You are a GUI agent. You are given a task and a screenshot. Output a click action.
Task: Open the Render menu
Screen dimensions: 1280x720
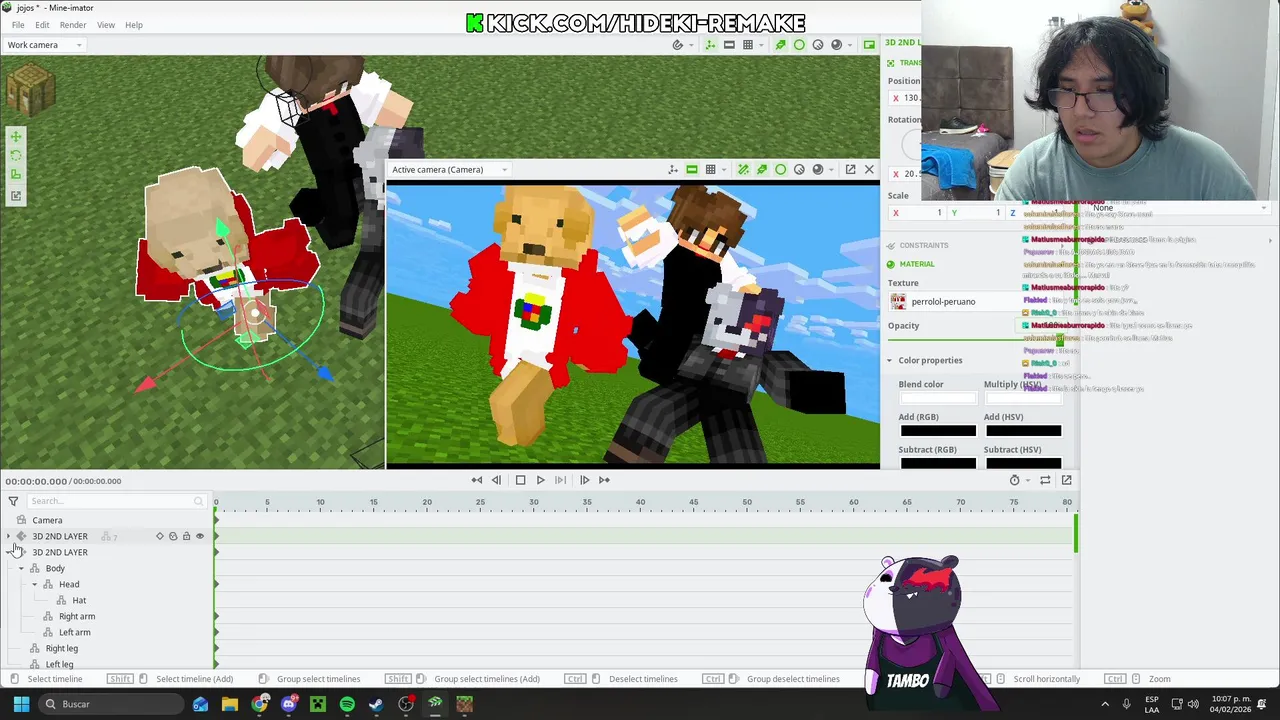pos(72,25)
